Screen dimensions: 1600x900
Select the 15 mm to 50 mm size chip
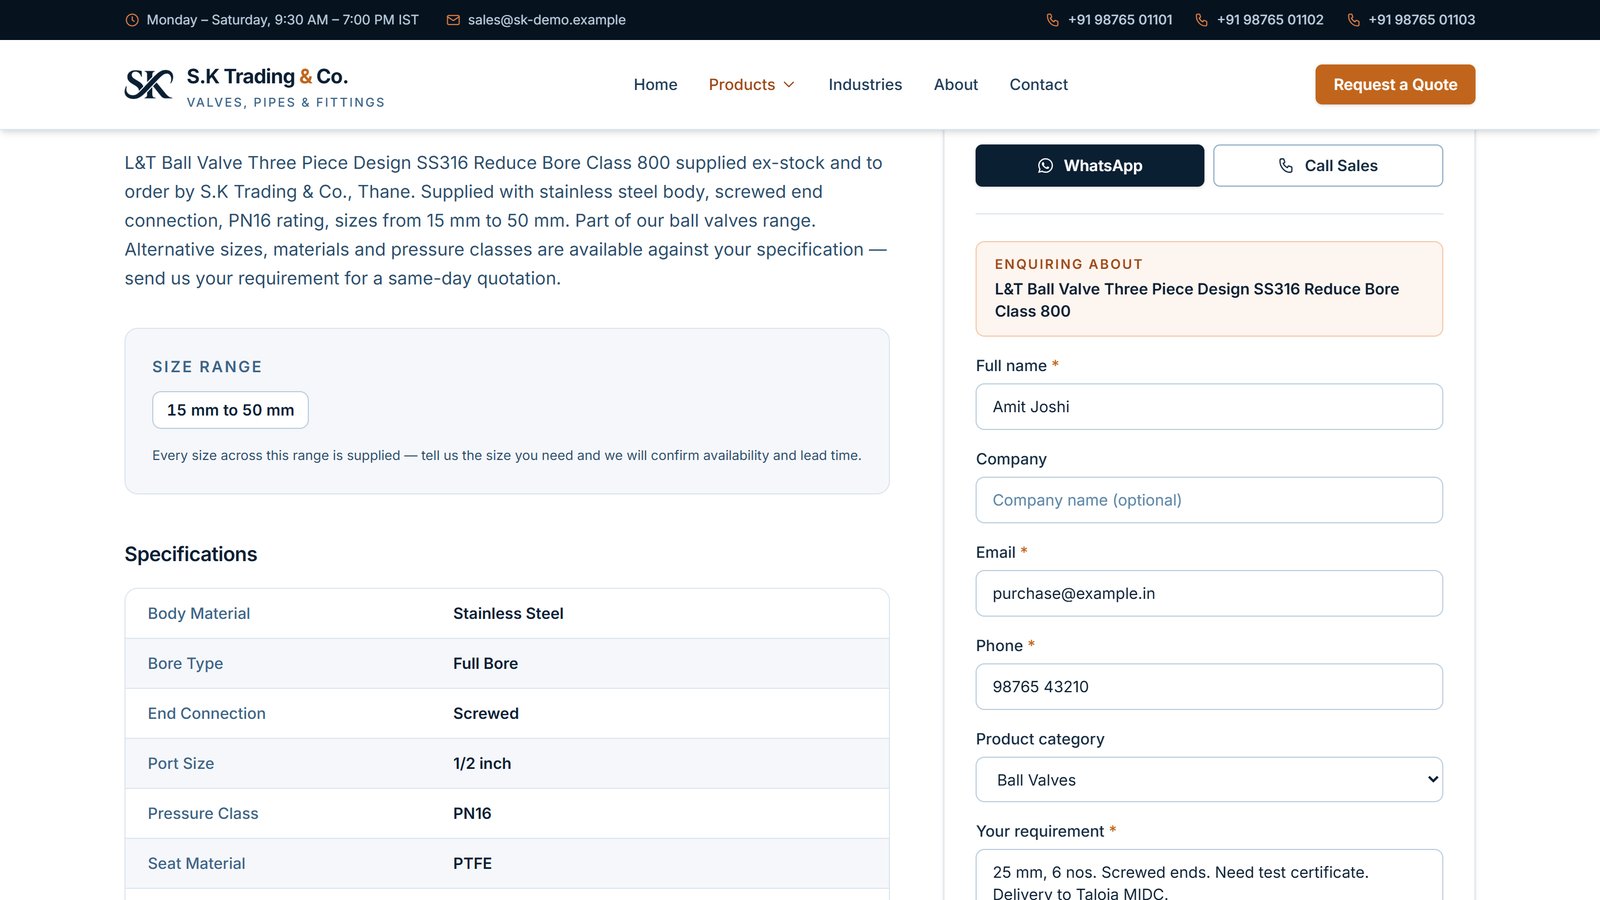coord(230,410)
